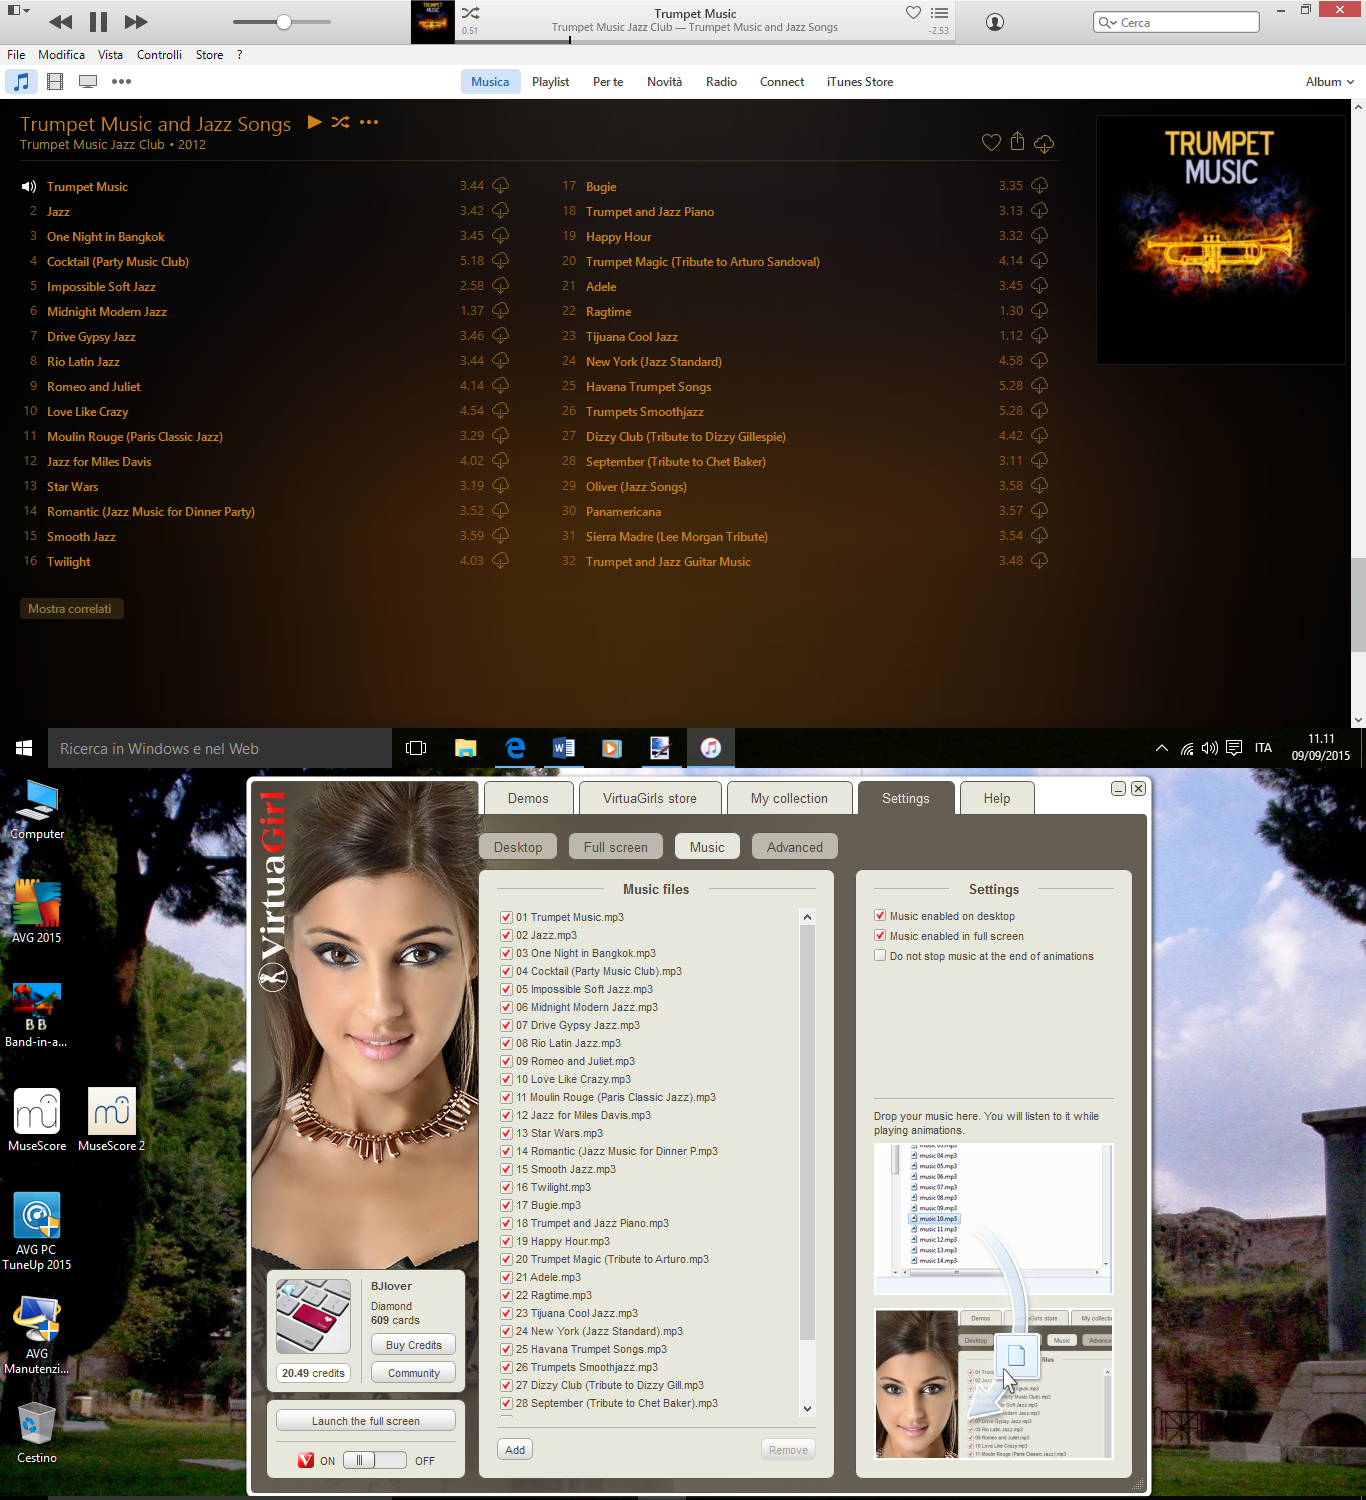
Task: Shuffle the album with icon beside title
Action: [341, 122]
